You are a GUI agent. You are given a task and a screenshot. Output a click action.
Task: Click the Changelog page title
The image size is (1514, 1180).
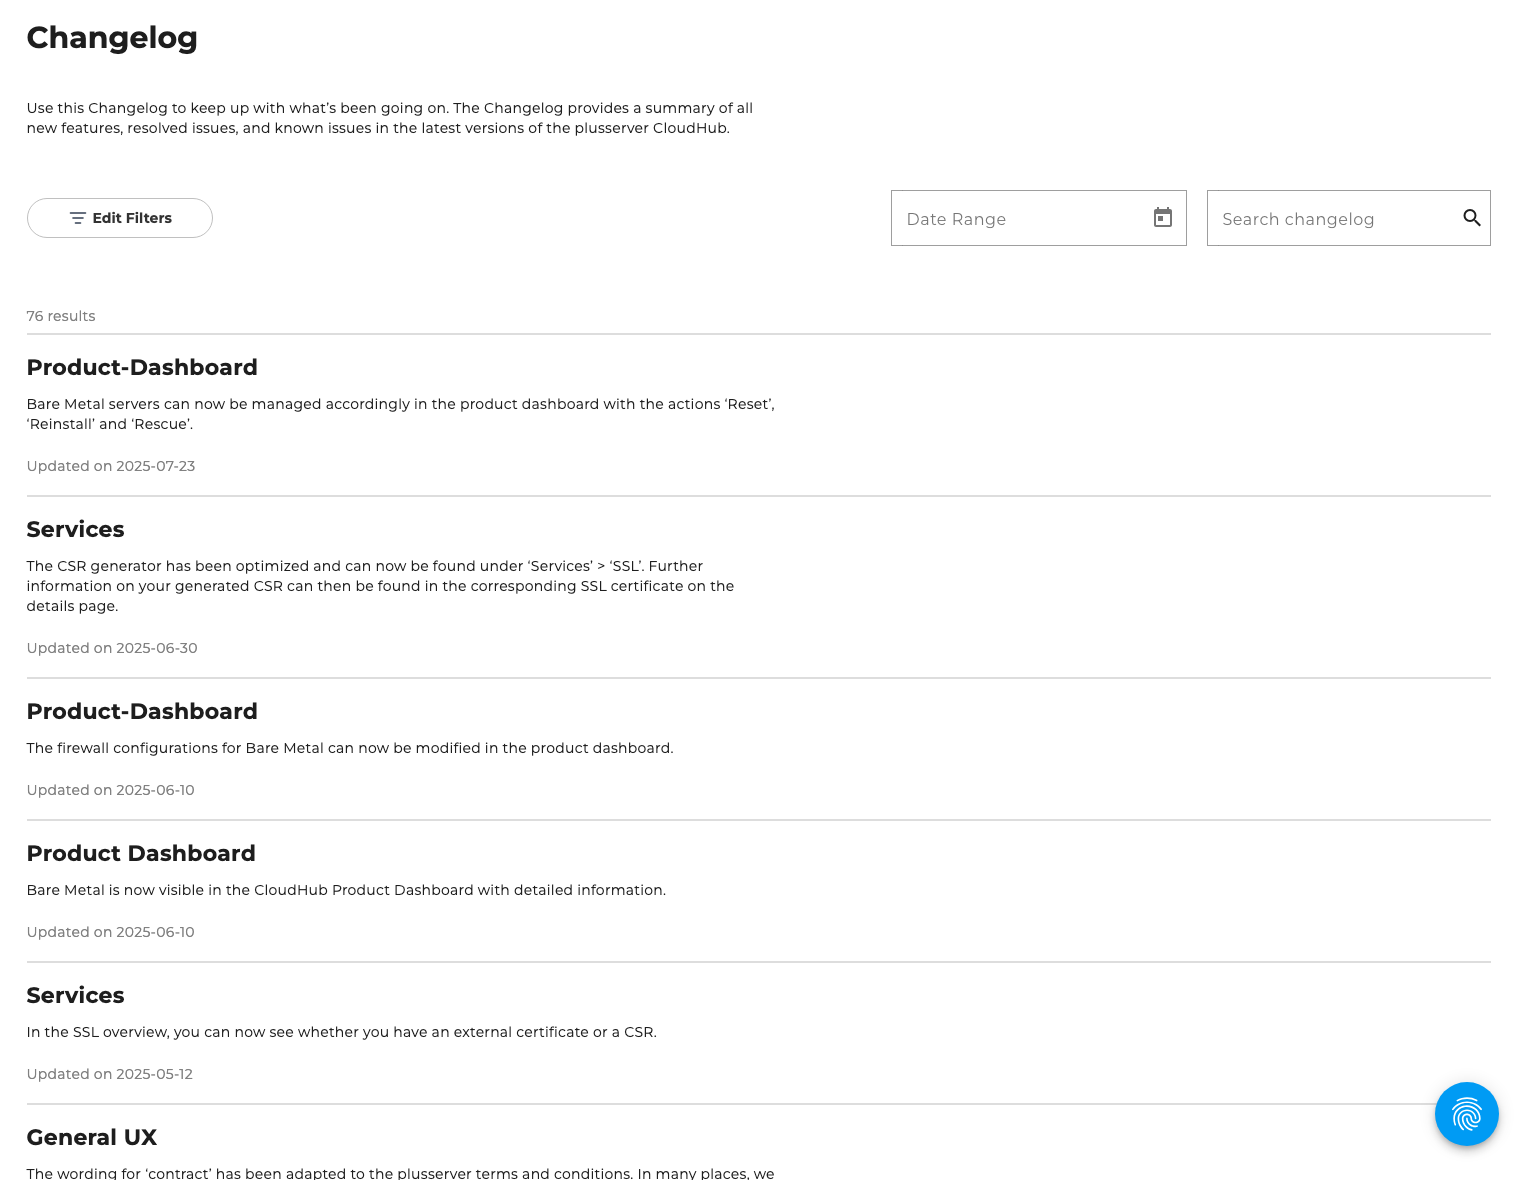tap(111, 37)
